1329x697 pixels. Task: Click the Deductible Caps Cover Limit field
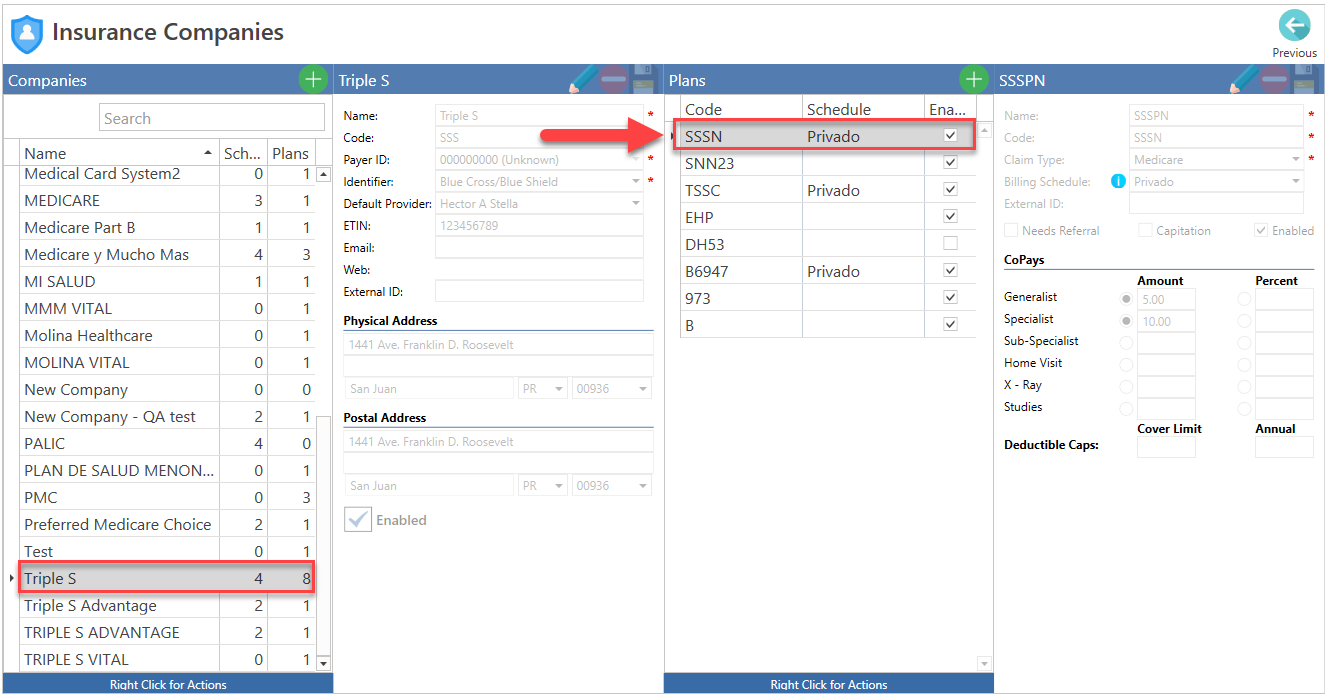[x=1166, y=447]
